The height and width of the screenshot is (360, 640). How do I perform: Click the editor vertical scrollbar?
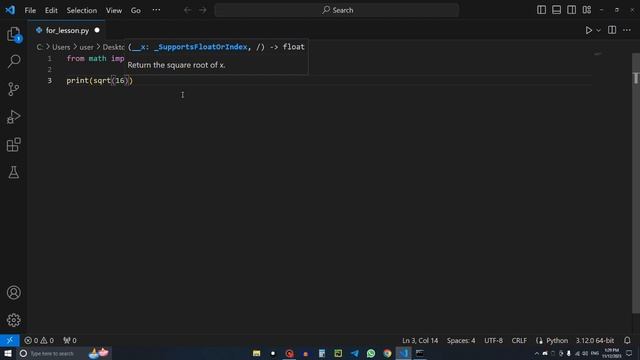[x=636, y=184]
